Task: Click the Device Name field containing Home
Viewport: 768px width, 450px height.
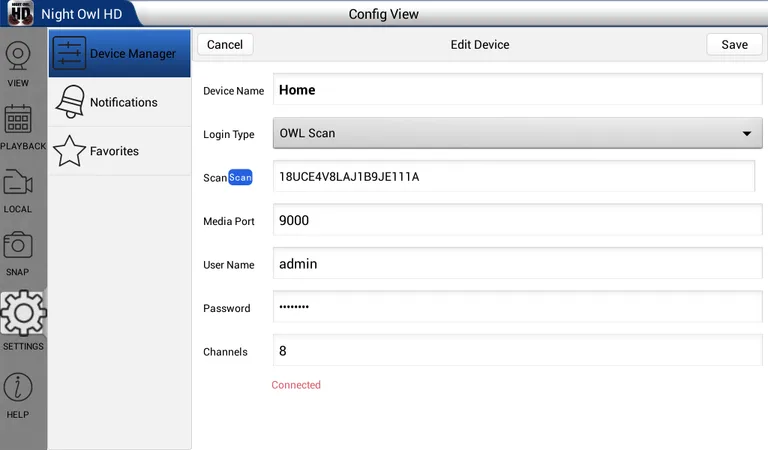Action: tap(516, 90)
